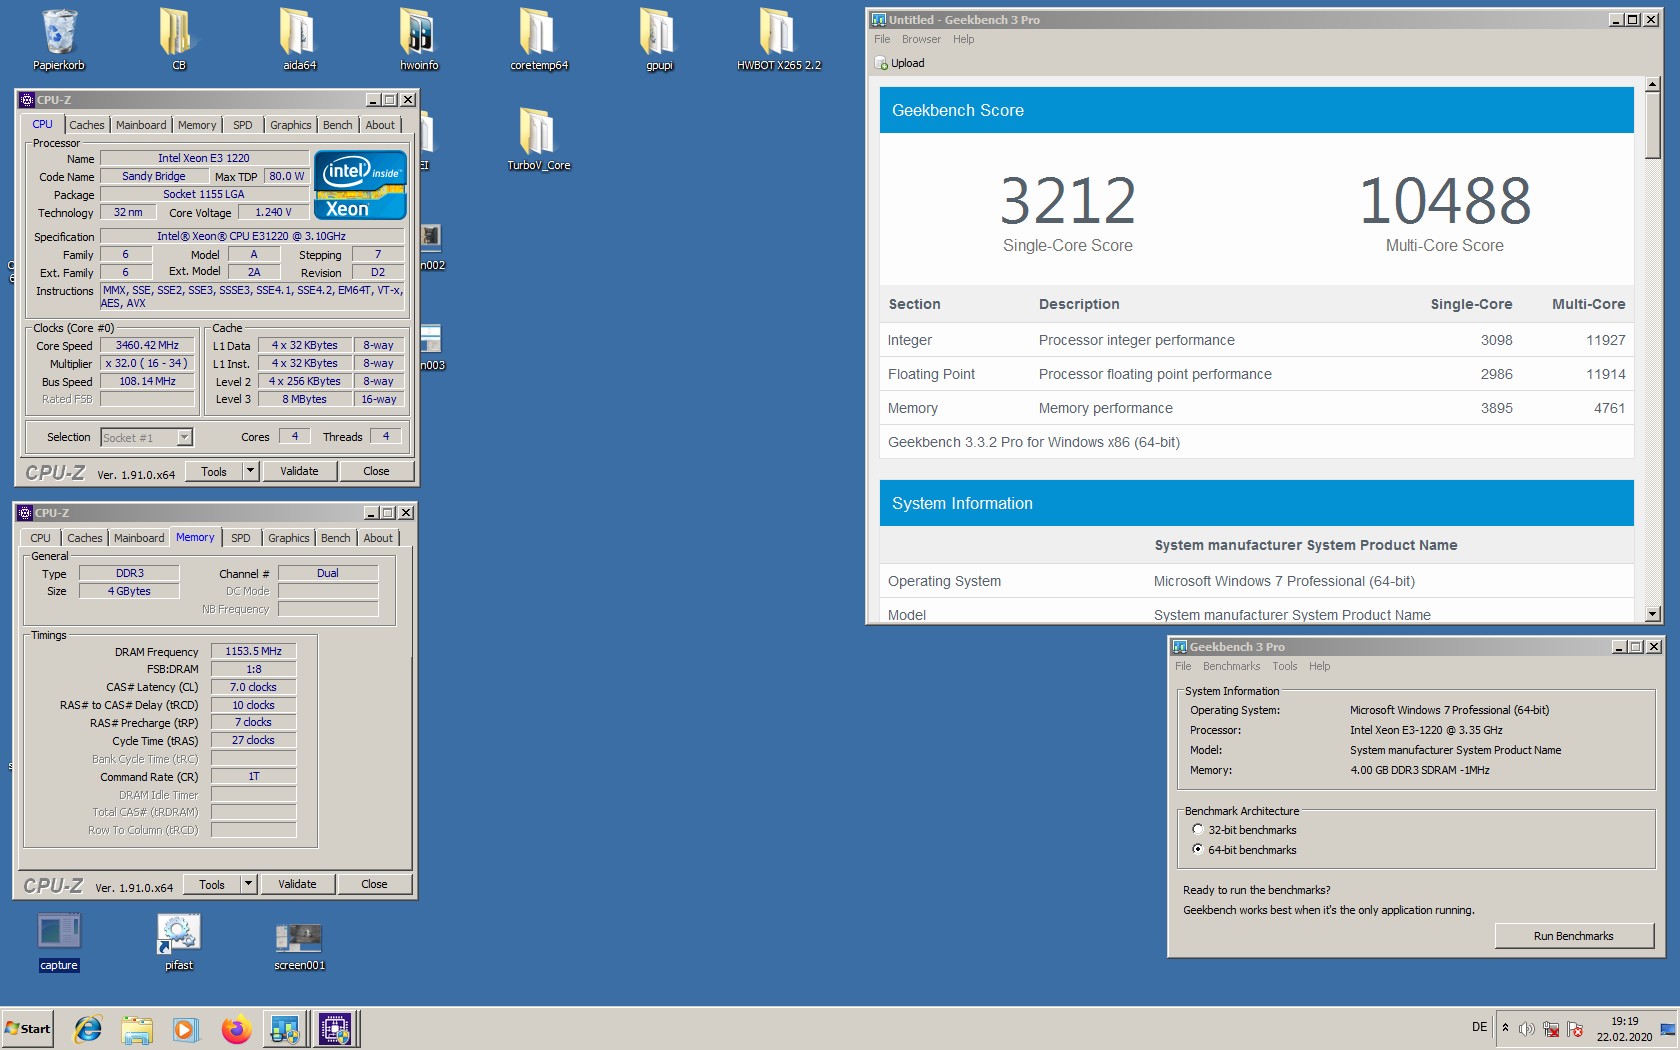Open Benchmarks menu in Geekbench 3 Pro
Viewport: 1680px width, 1050px height.
1231,666
